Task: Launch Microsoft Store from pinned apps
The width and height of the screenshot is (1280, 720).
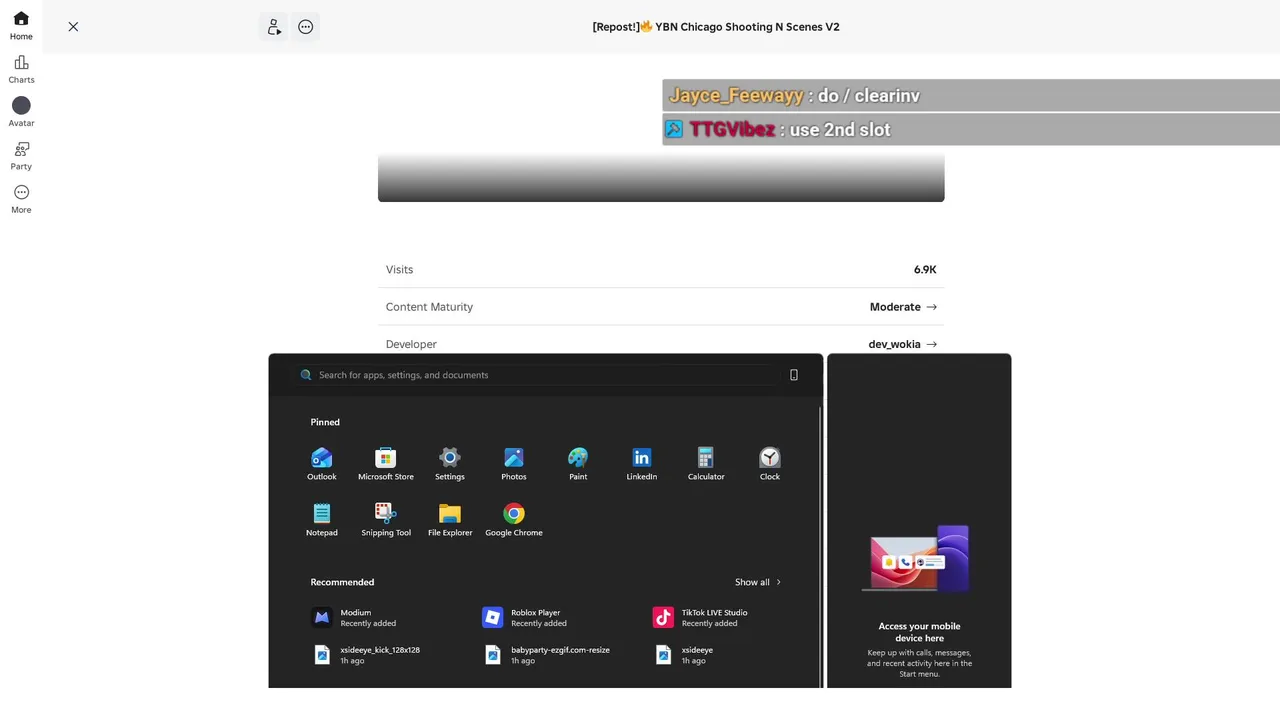Action: click(x=386, y=464)
